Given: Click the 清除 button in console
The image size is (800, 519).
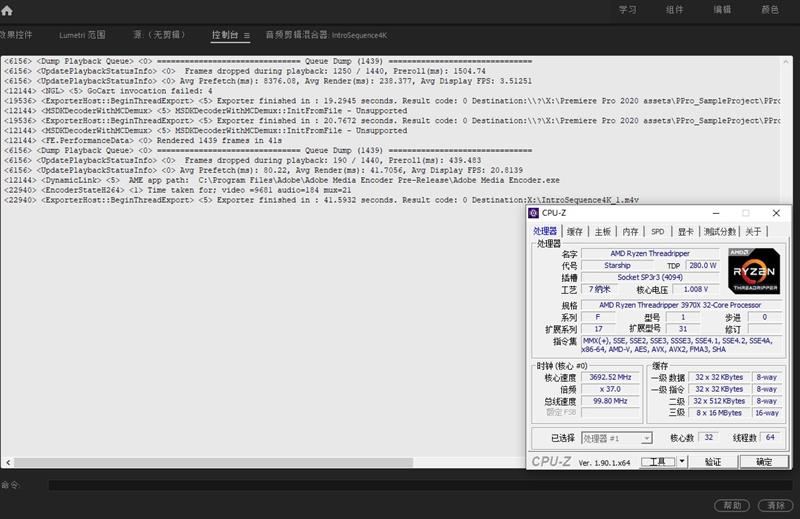Looking at the screenshot, I should pyautogui.click(x=776, y=505).
